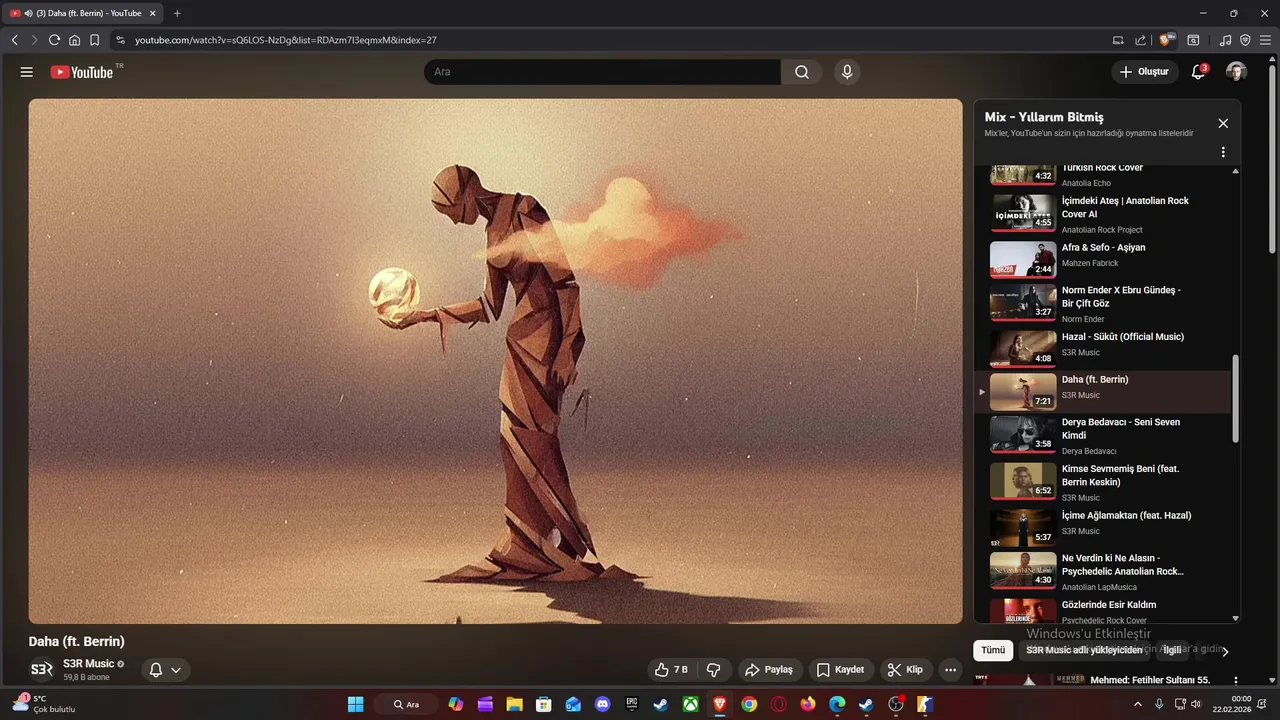Bookmark this page with bookmark icon

94,40
